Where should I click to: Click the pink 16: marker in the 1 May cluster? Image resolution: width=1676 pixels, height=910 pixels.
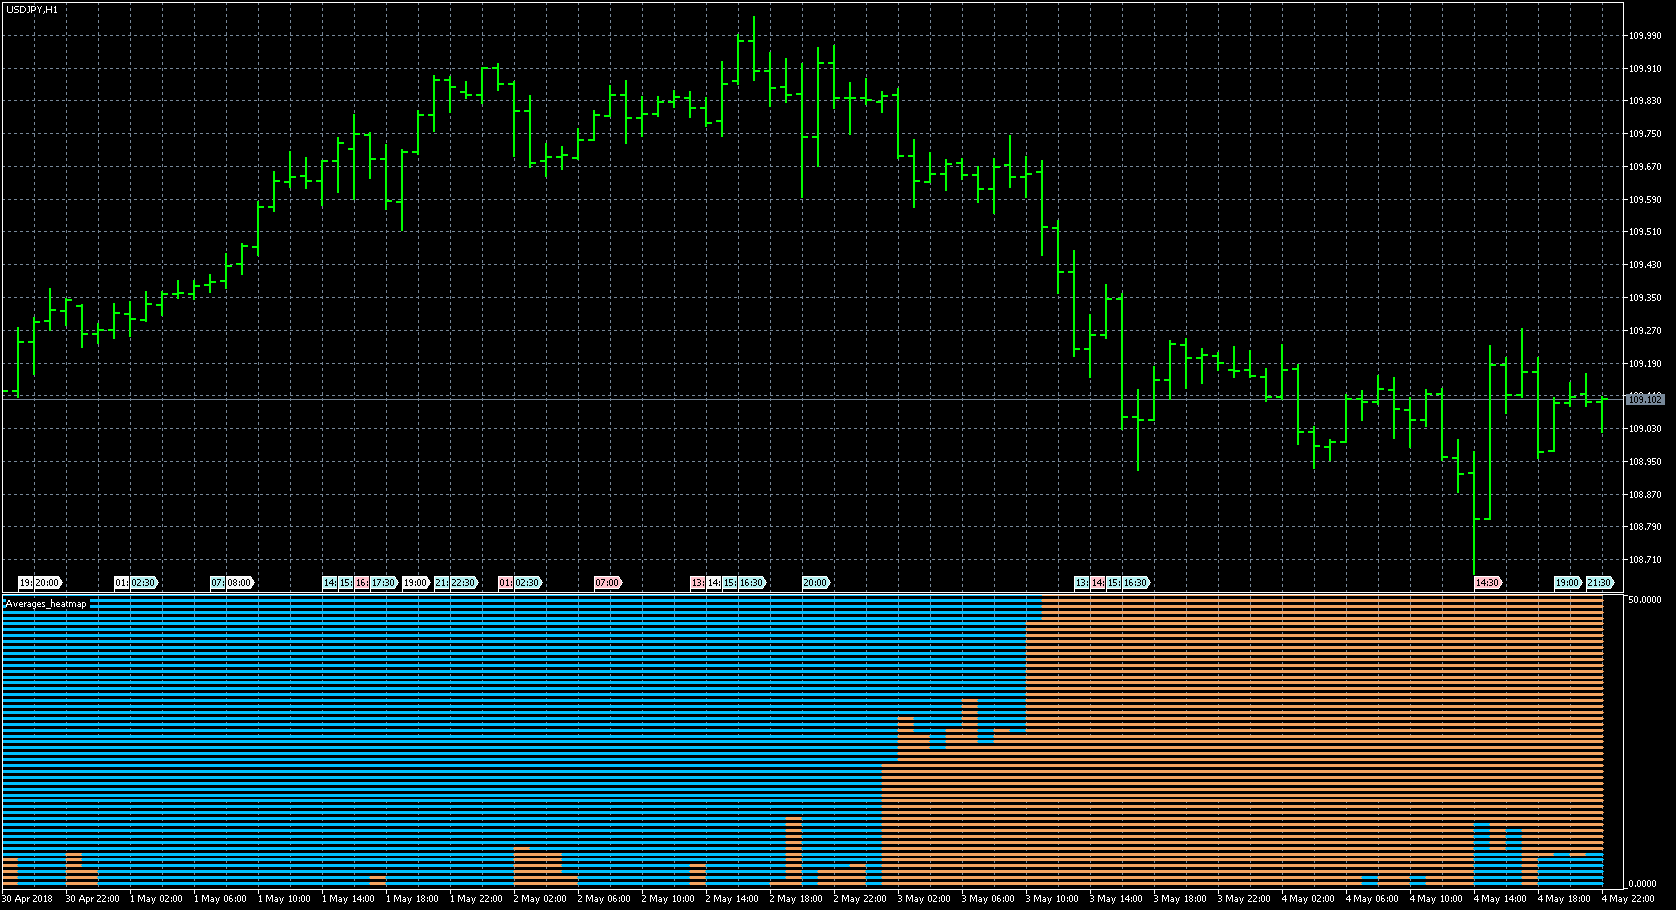(361, 582)
